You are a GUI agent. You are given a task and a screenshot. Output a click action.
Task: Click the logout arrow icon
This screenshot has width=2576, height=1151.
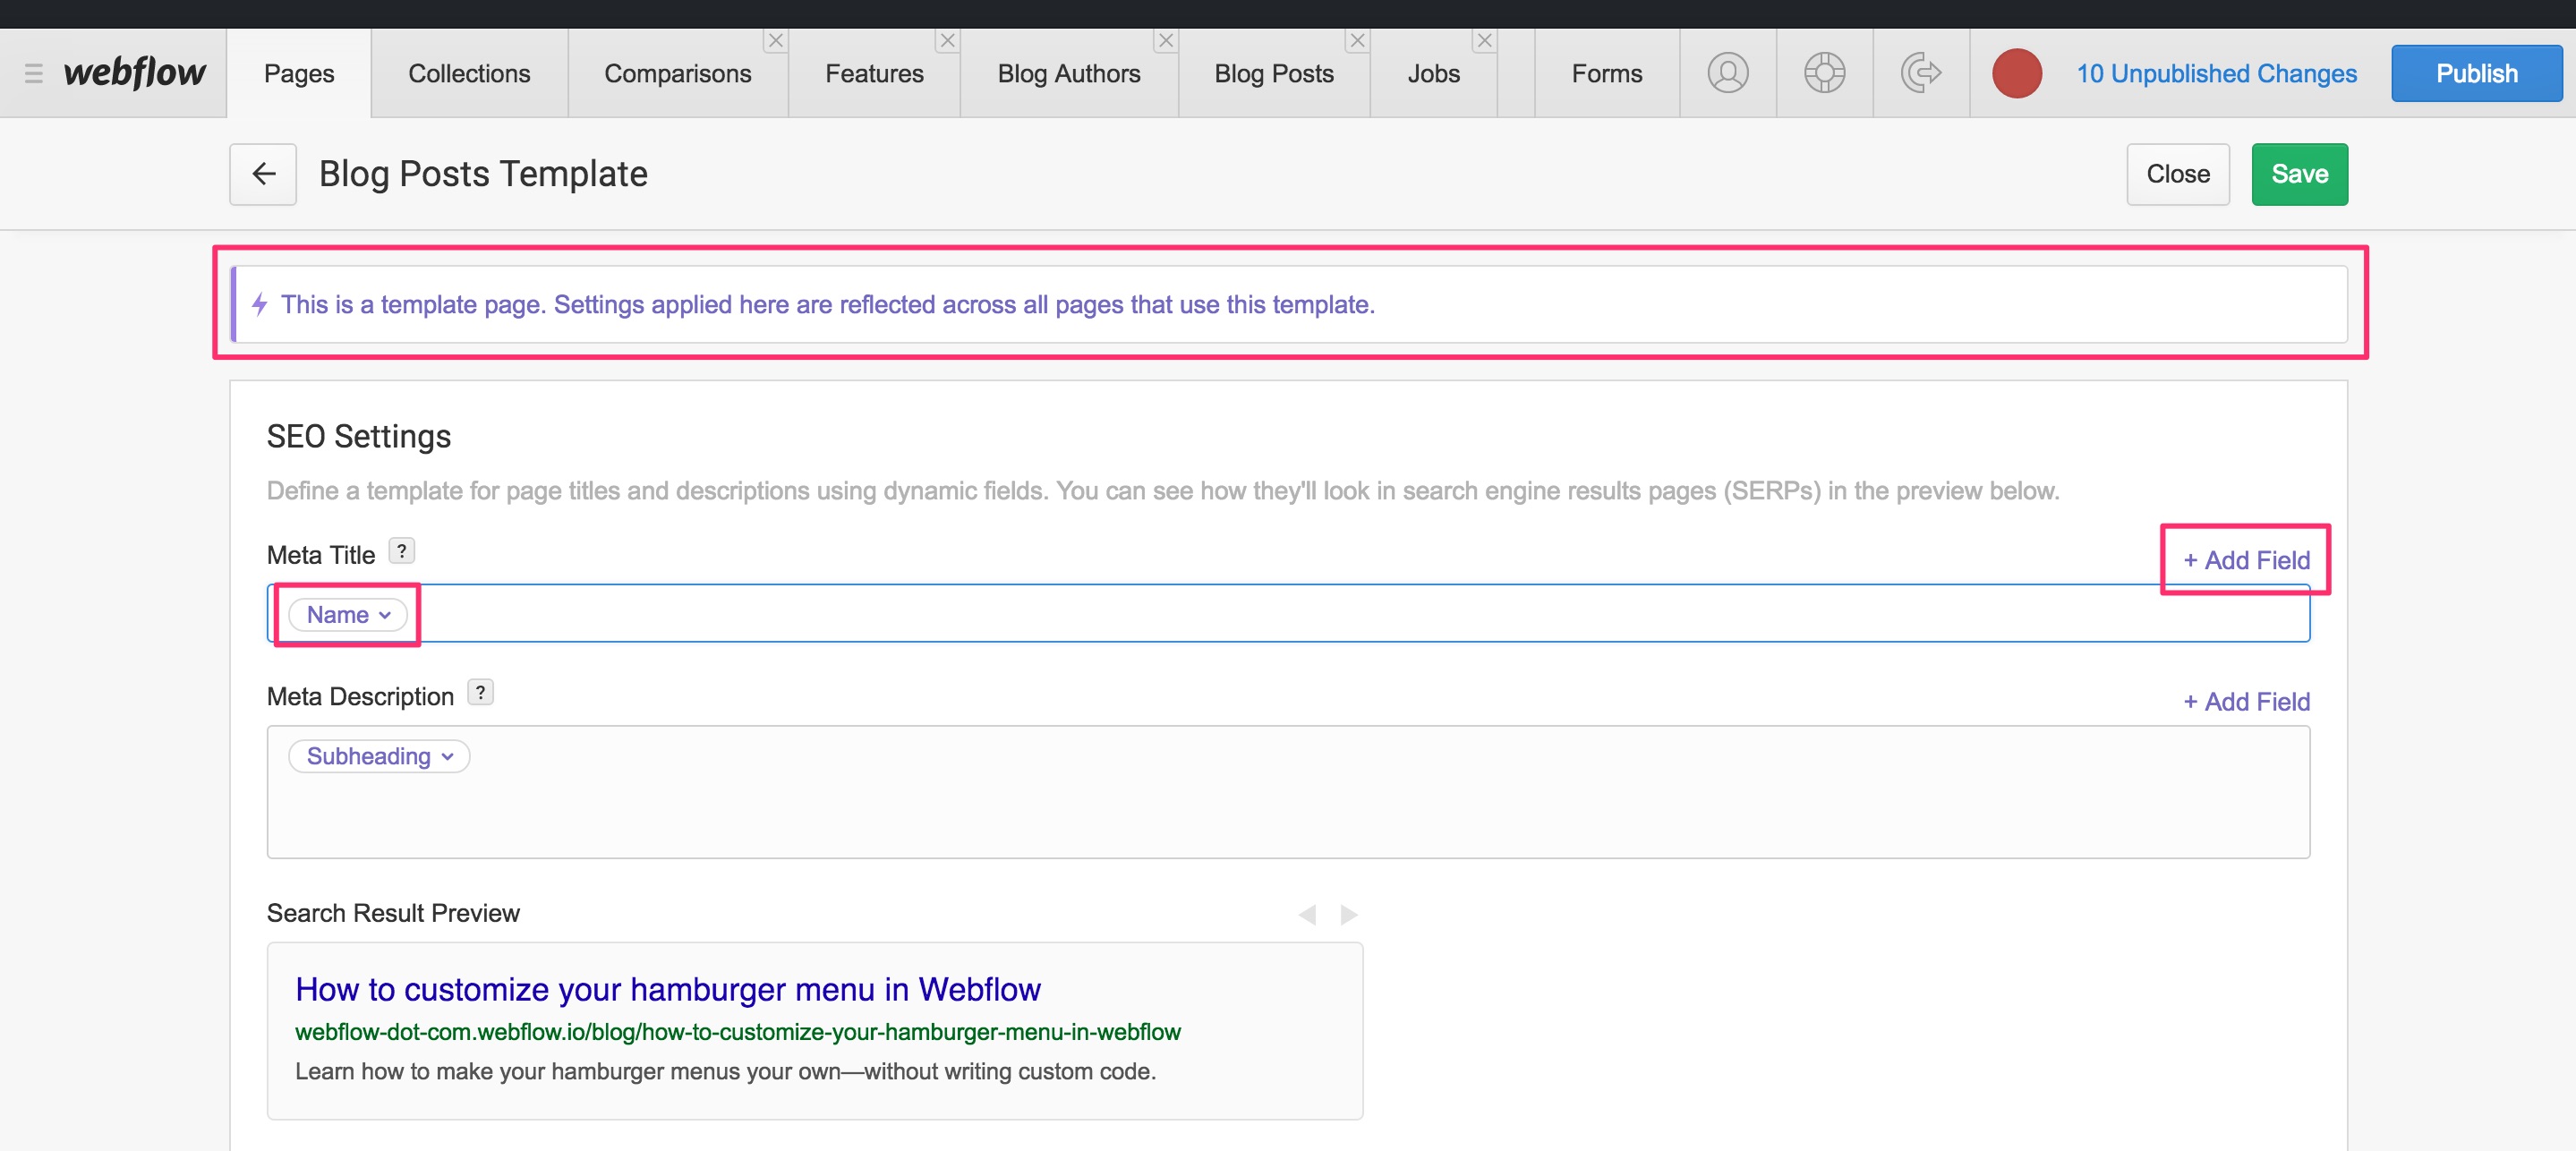click(1920, 73)
